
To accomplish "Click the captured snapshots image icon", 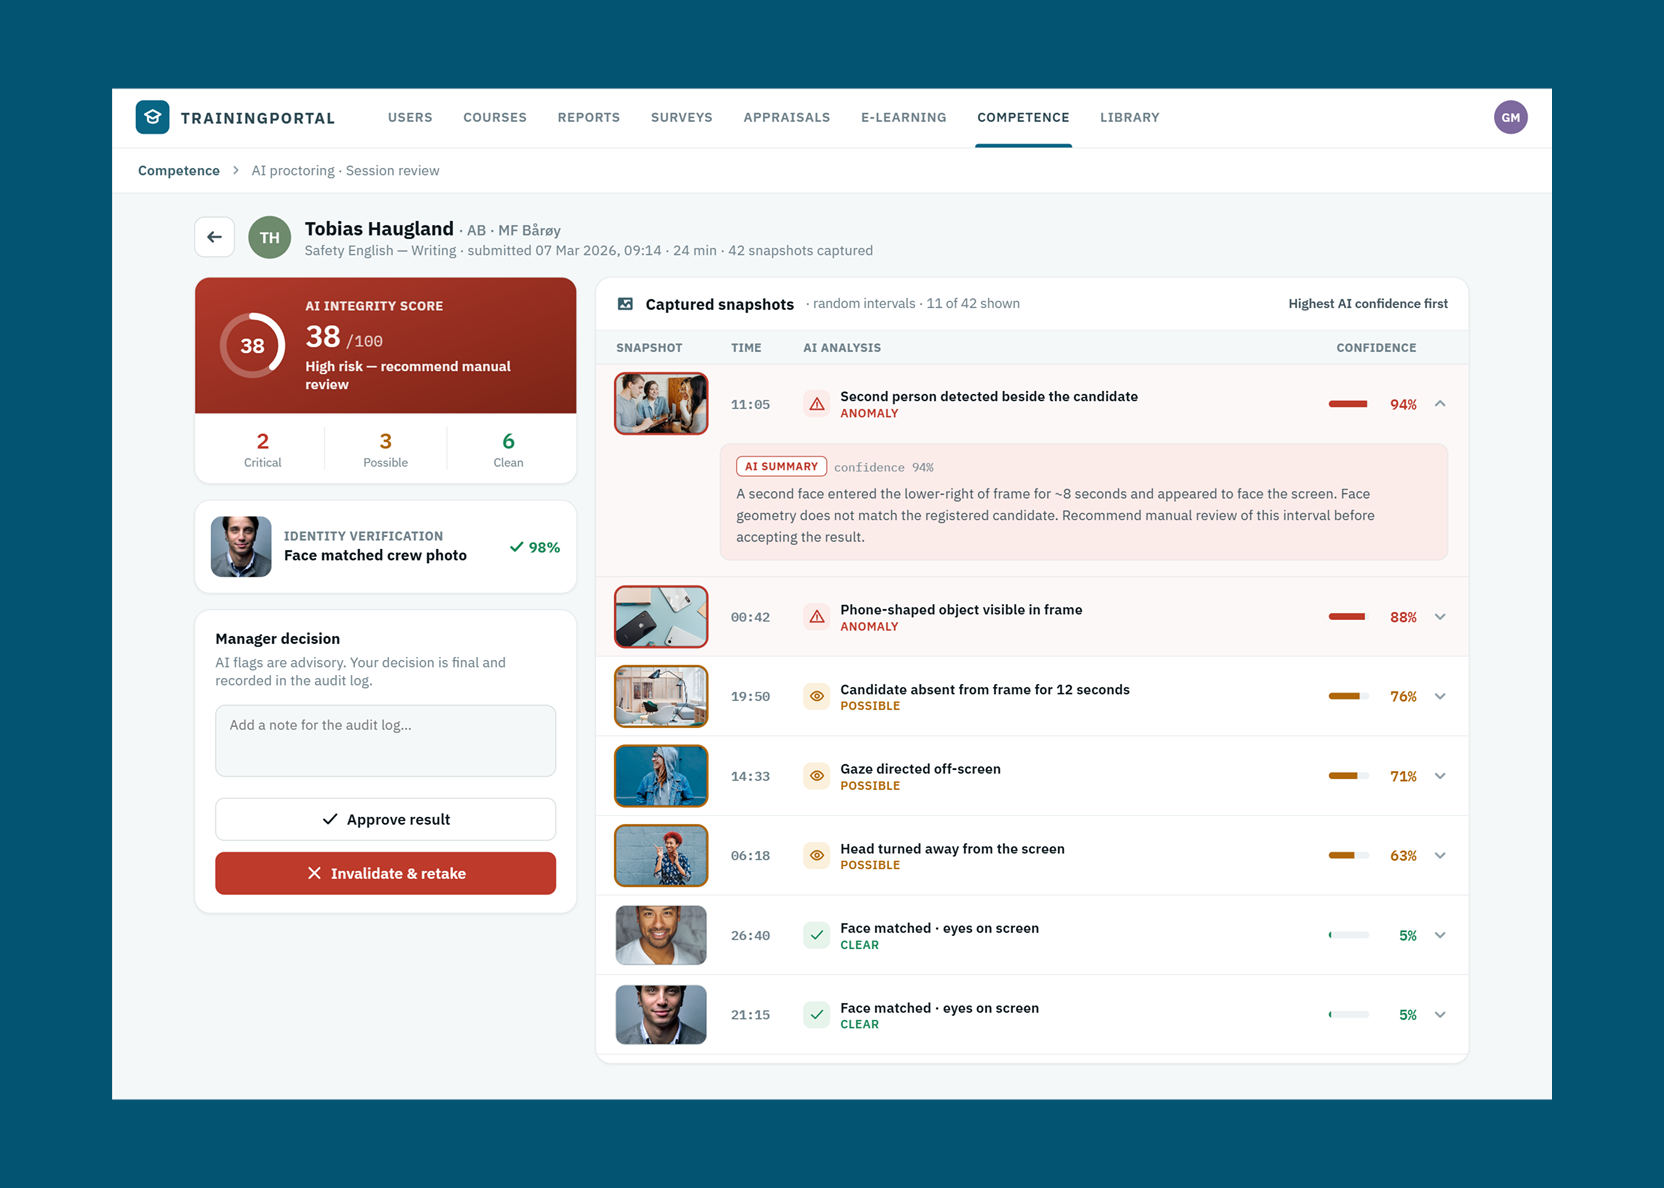I will [625, 304].
